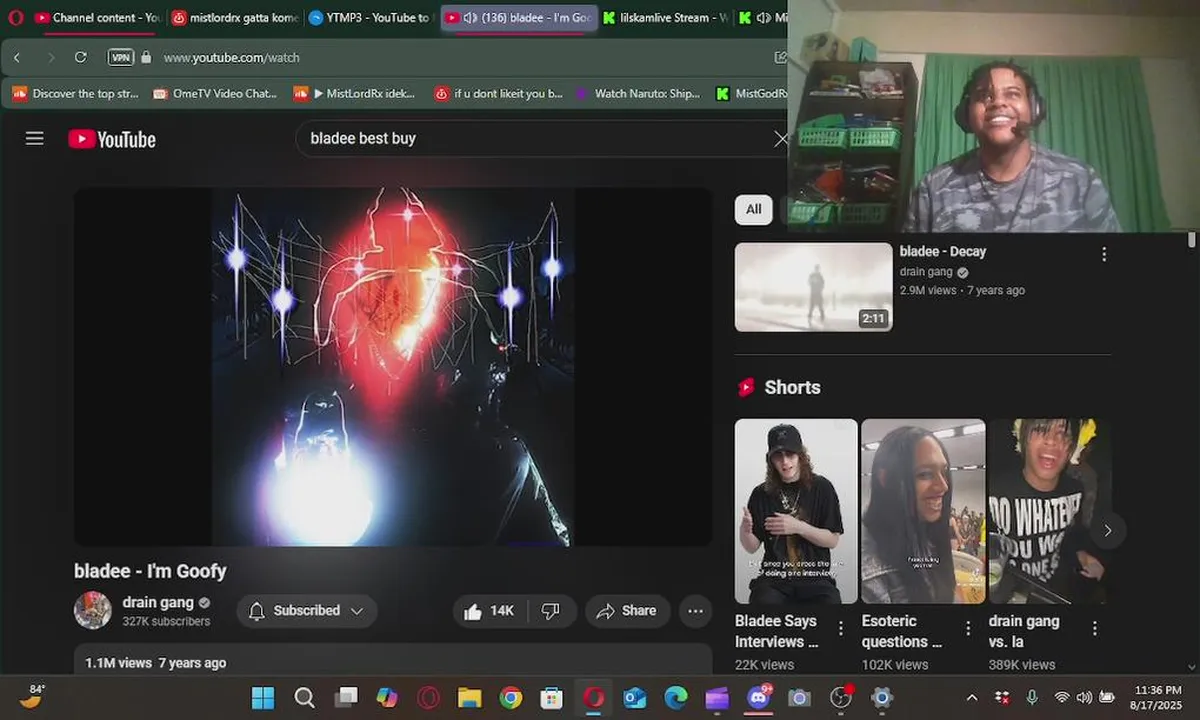Show next Shorts with arrow button

pos(1107,531)
